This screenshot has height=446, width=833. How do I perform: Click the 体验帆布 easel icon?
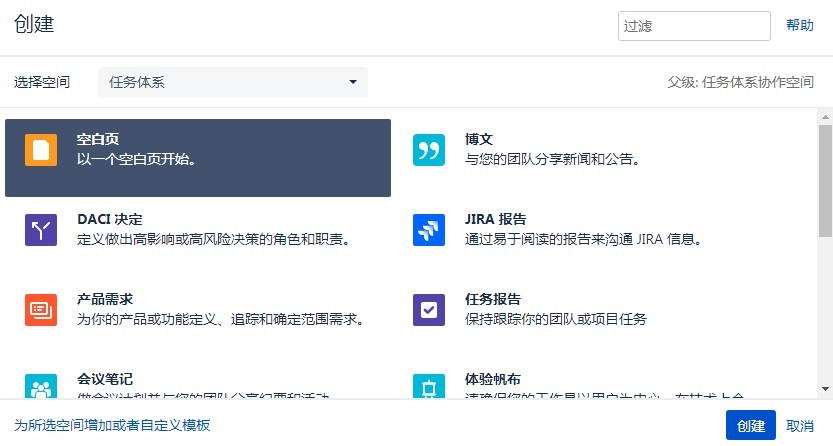click(x=429, y=386)
